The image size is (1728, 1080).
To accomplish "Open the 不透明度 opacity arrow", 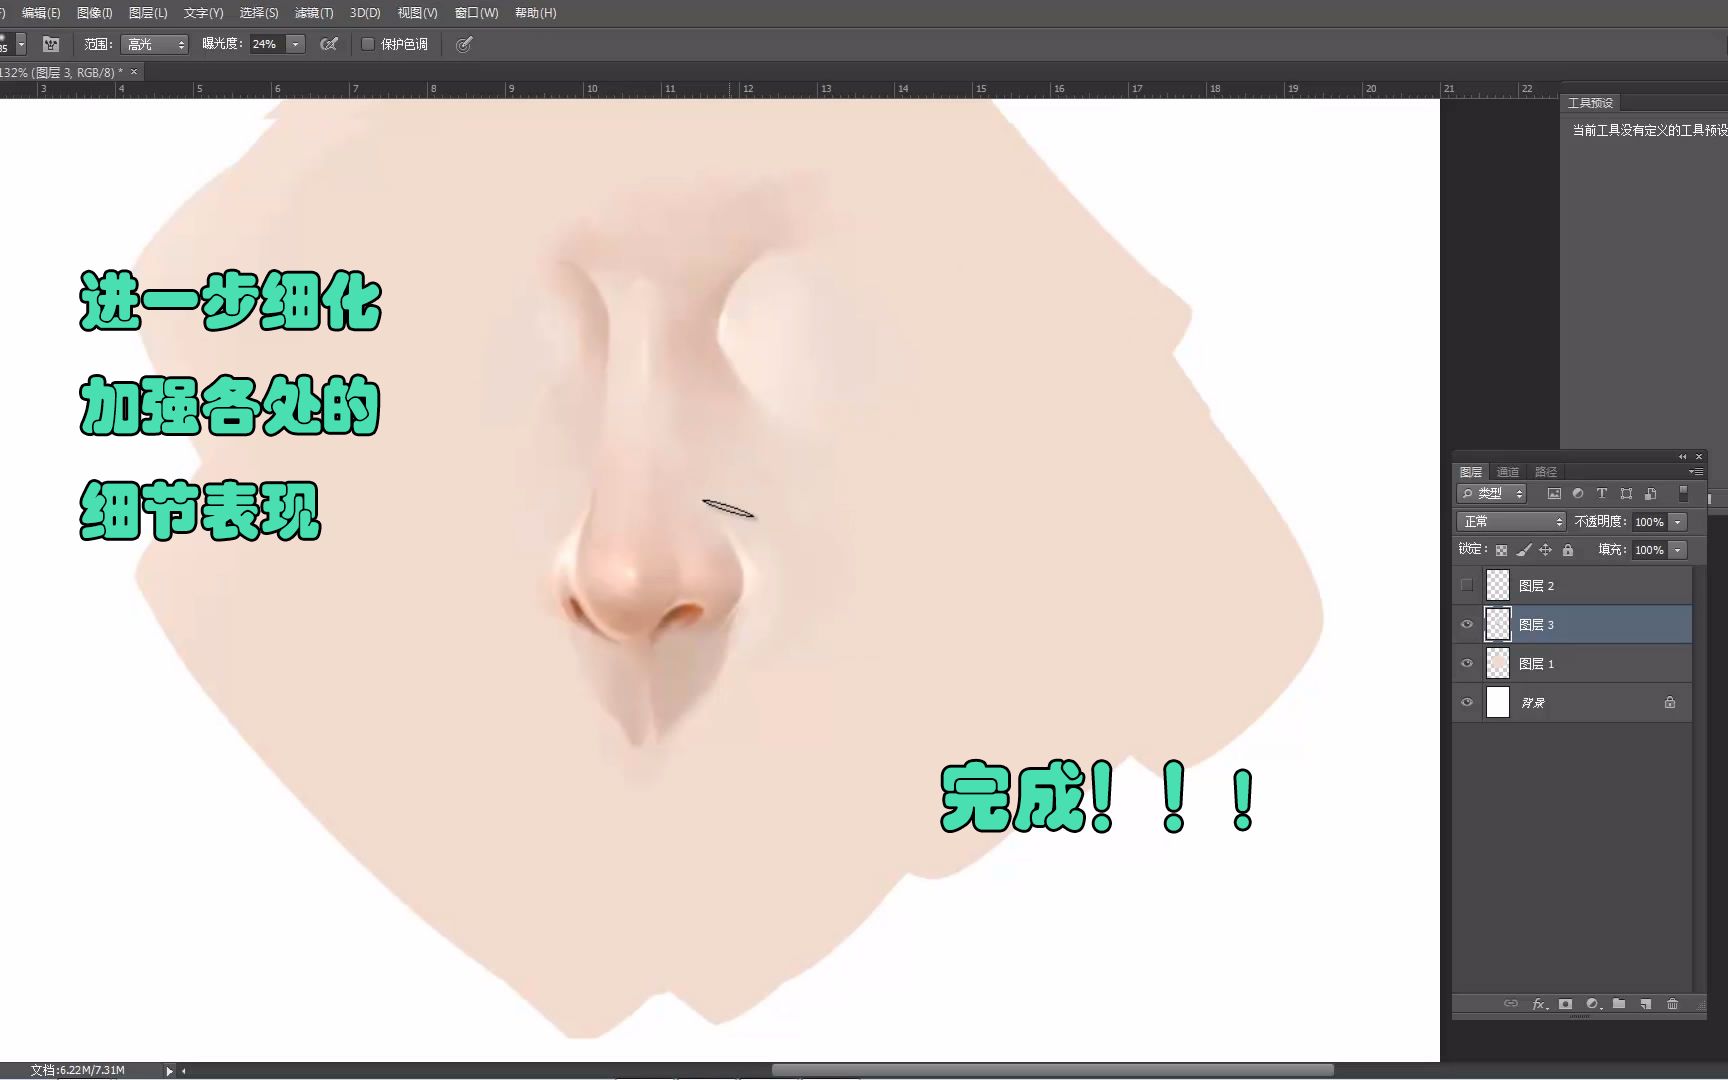I will pos(1678,522).
